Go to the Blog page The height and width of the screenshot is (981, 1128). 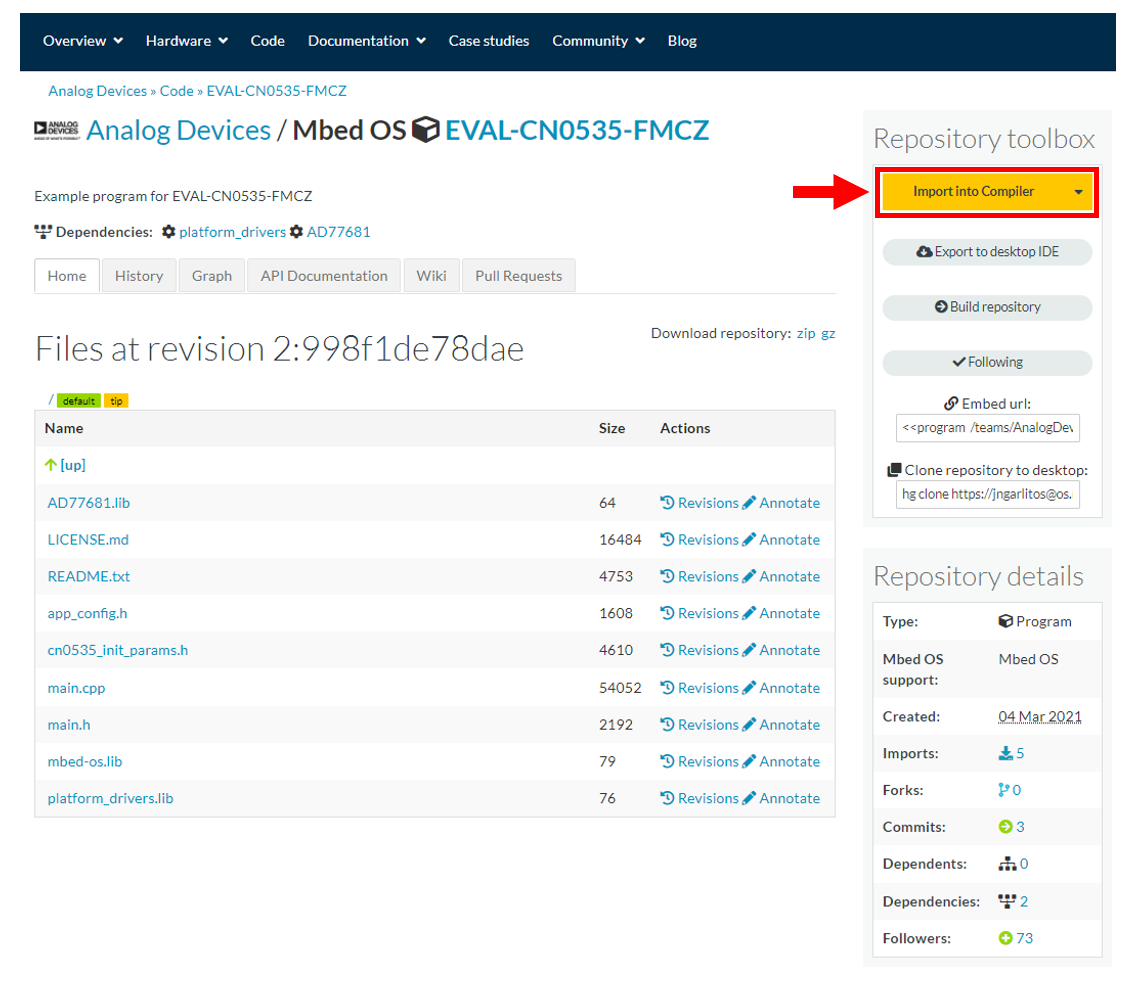682,41
